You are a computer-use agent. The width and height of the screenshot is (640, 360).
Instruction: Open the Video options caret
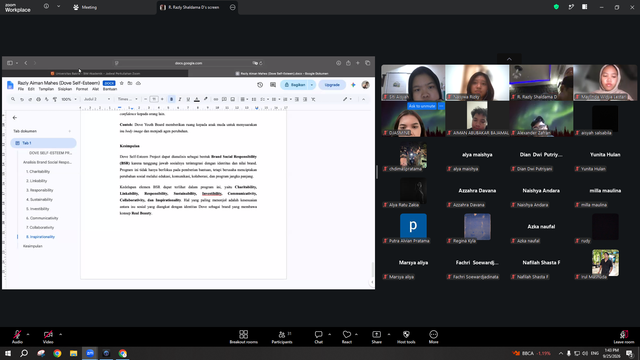(60, 334)
